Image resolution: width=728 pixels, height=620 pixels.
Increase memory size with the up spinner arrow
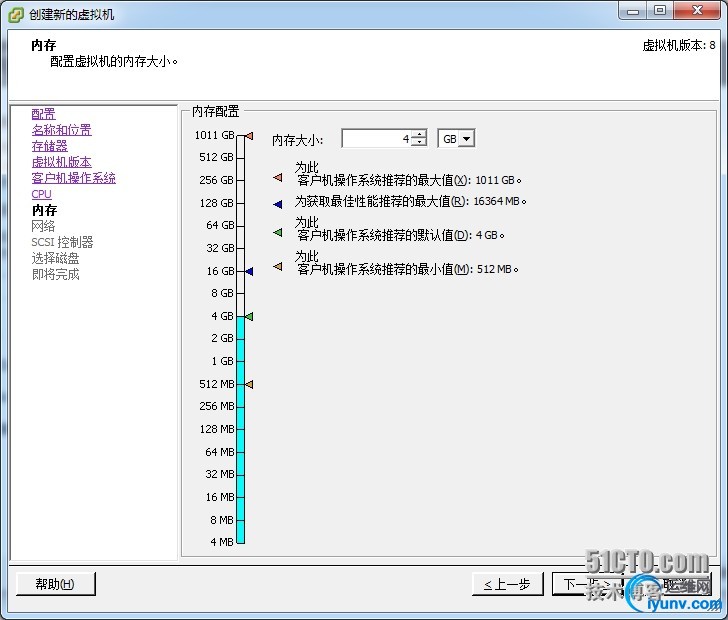point(419,134)
